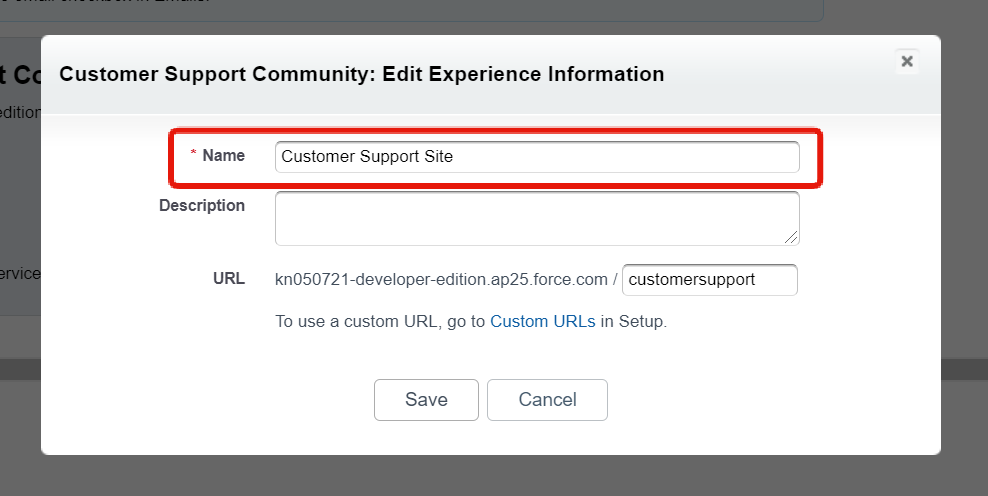This screenshot has height=496, width=988.
Task: Click the dialog title text
Action: 362,74
